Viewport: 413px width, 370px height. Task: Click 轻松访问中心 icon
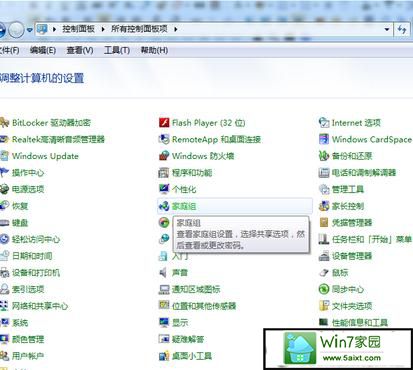[4, 239]
